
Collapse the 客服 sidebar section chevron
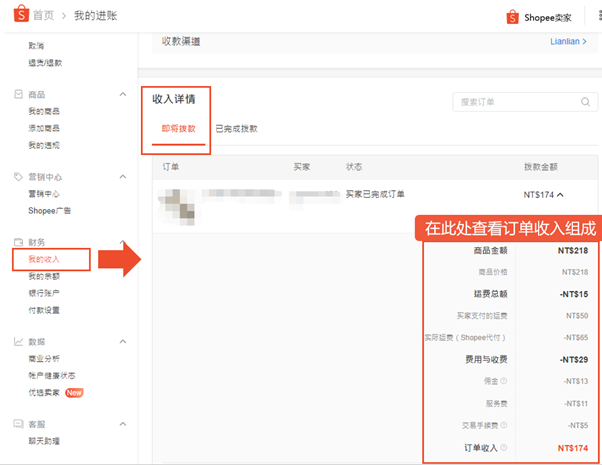123,424
